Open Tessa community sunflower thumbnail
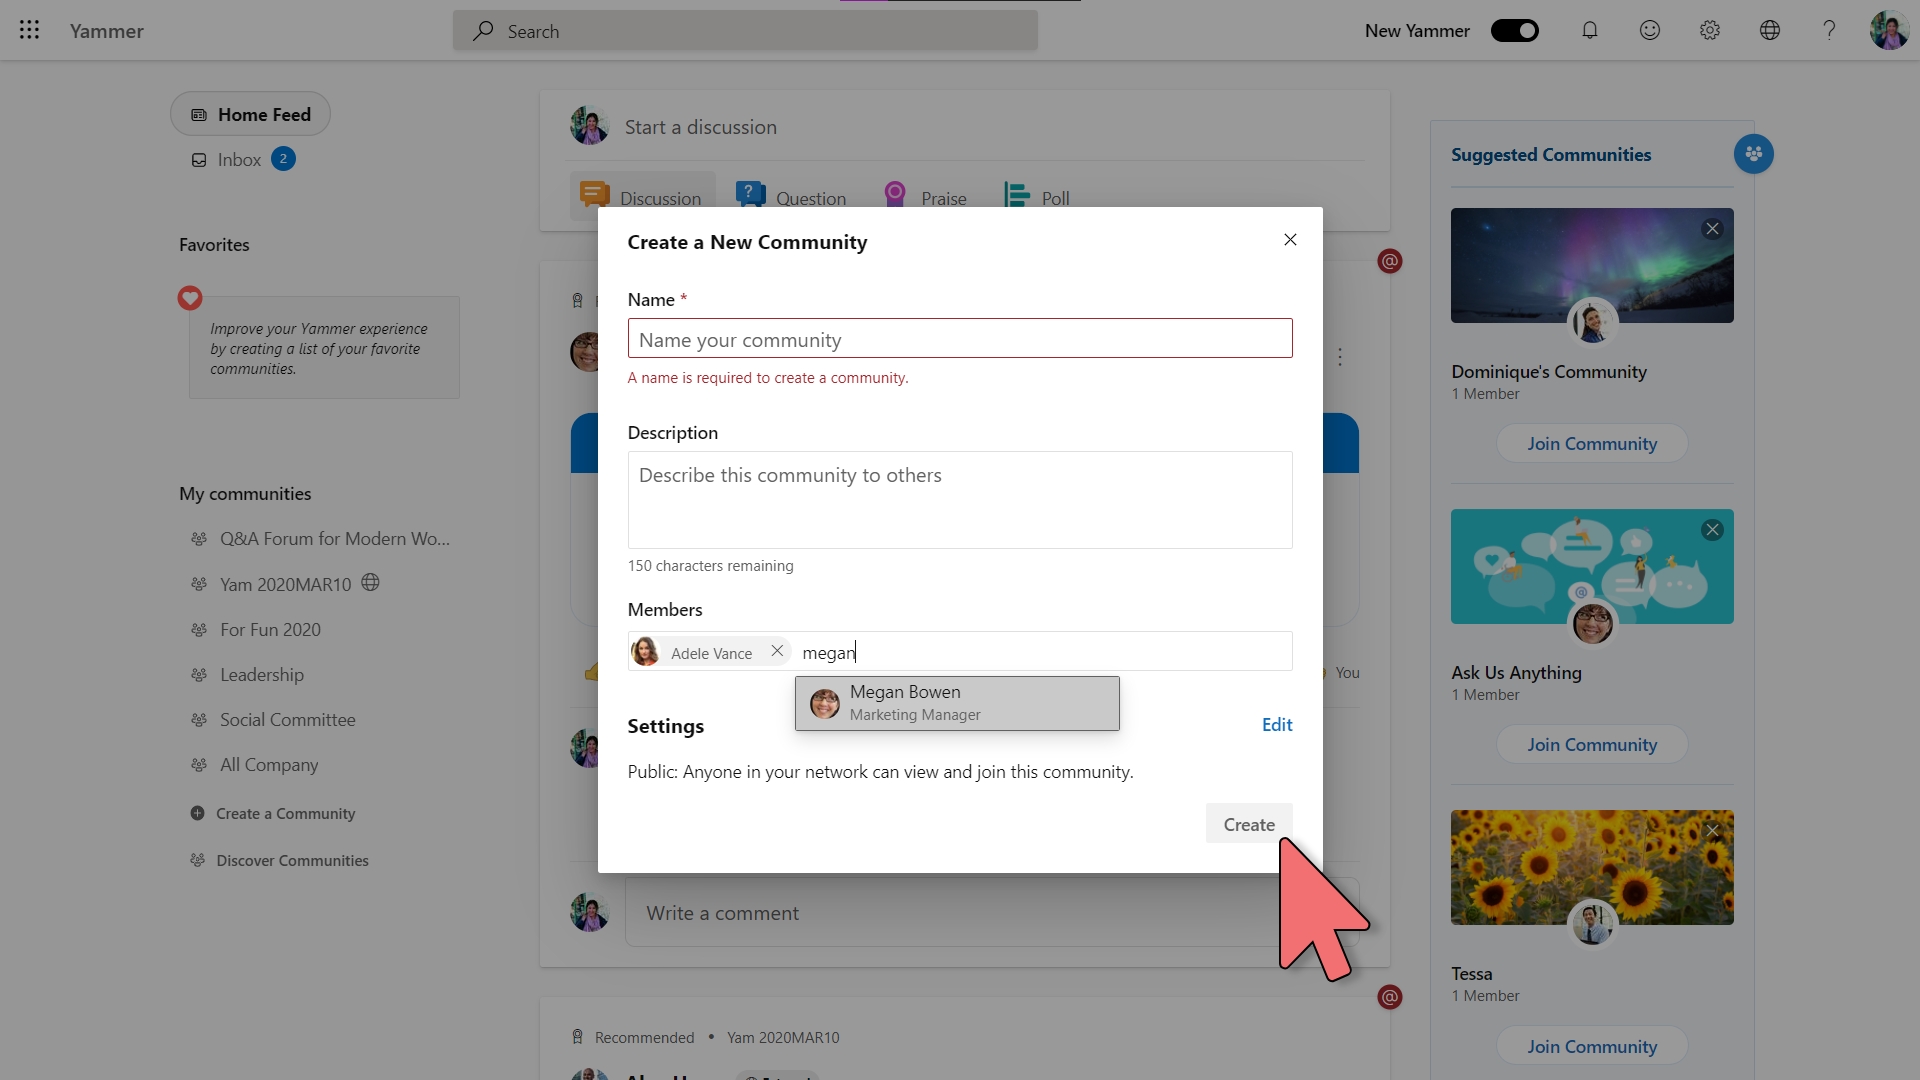Image resolution: width=1920 pixels, height=1080 pixels. pos(1592,867)
